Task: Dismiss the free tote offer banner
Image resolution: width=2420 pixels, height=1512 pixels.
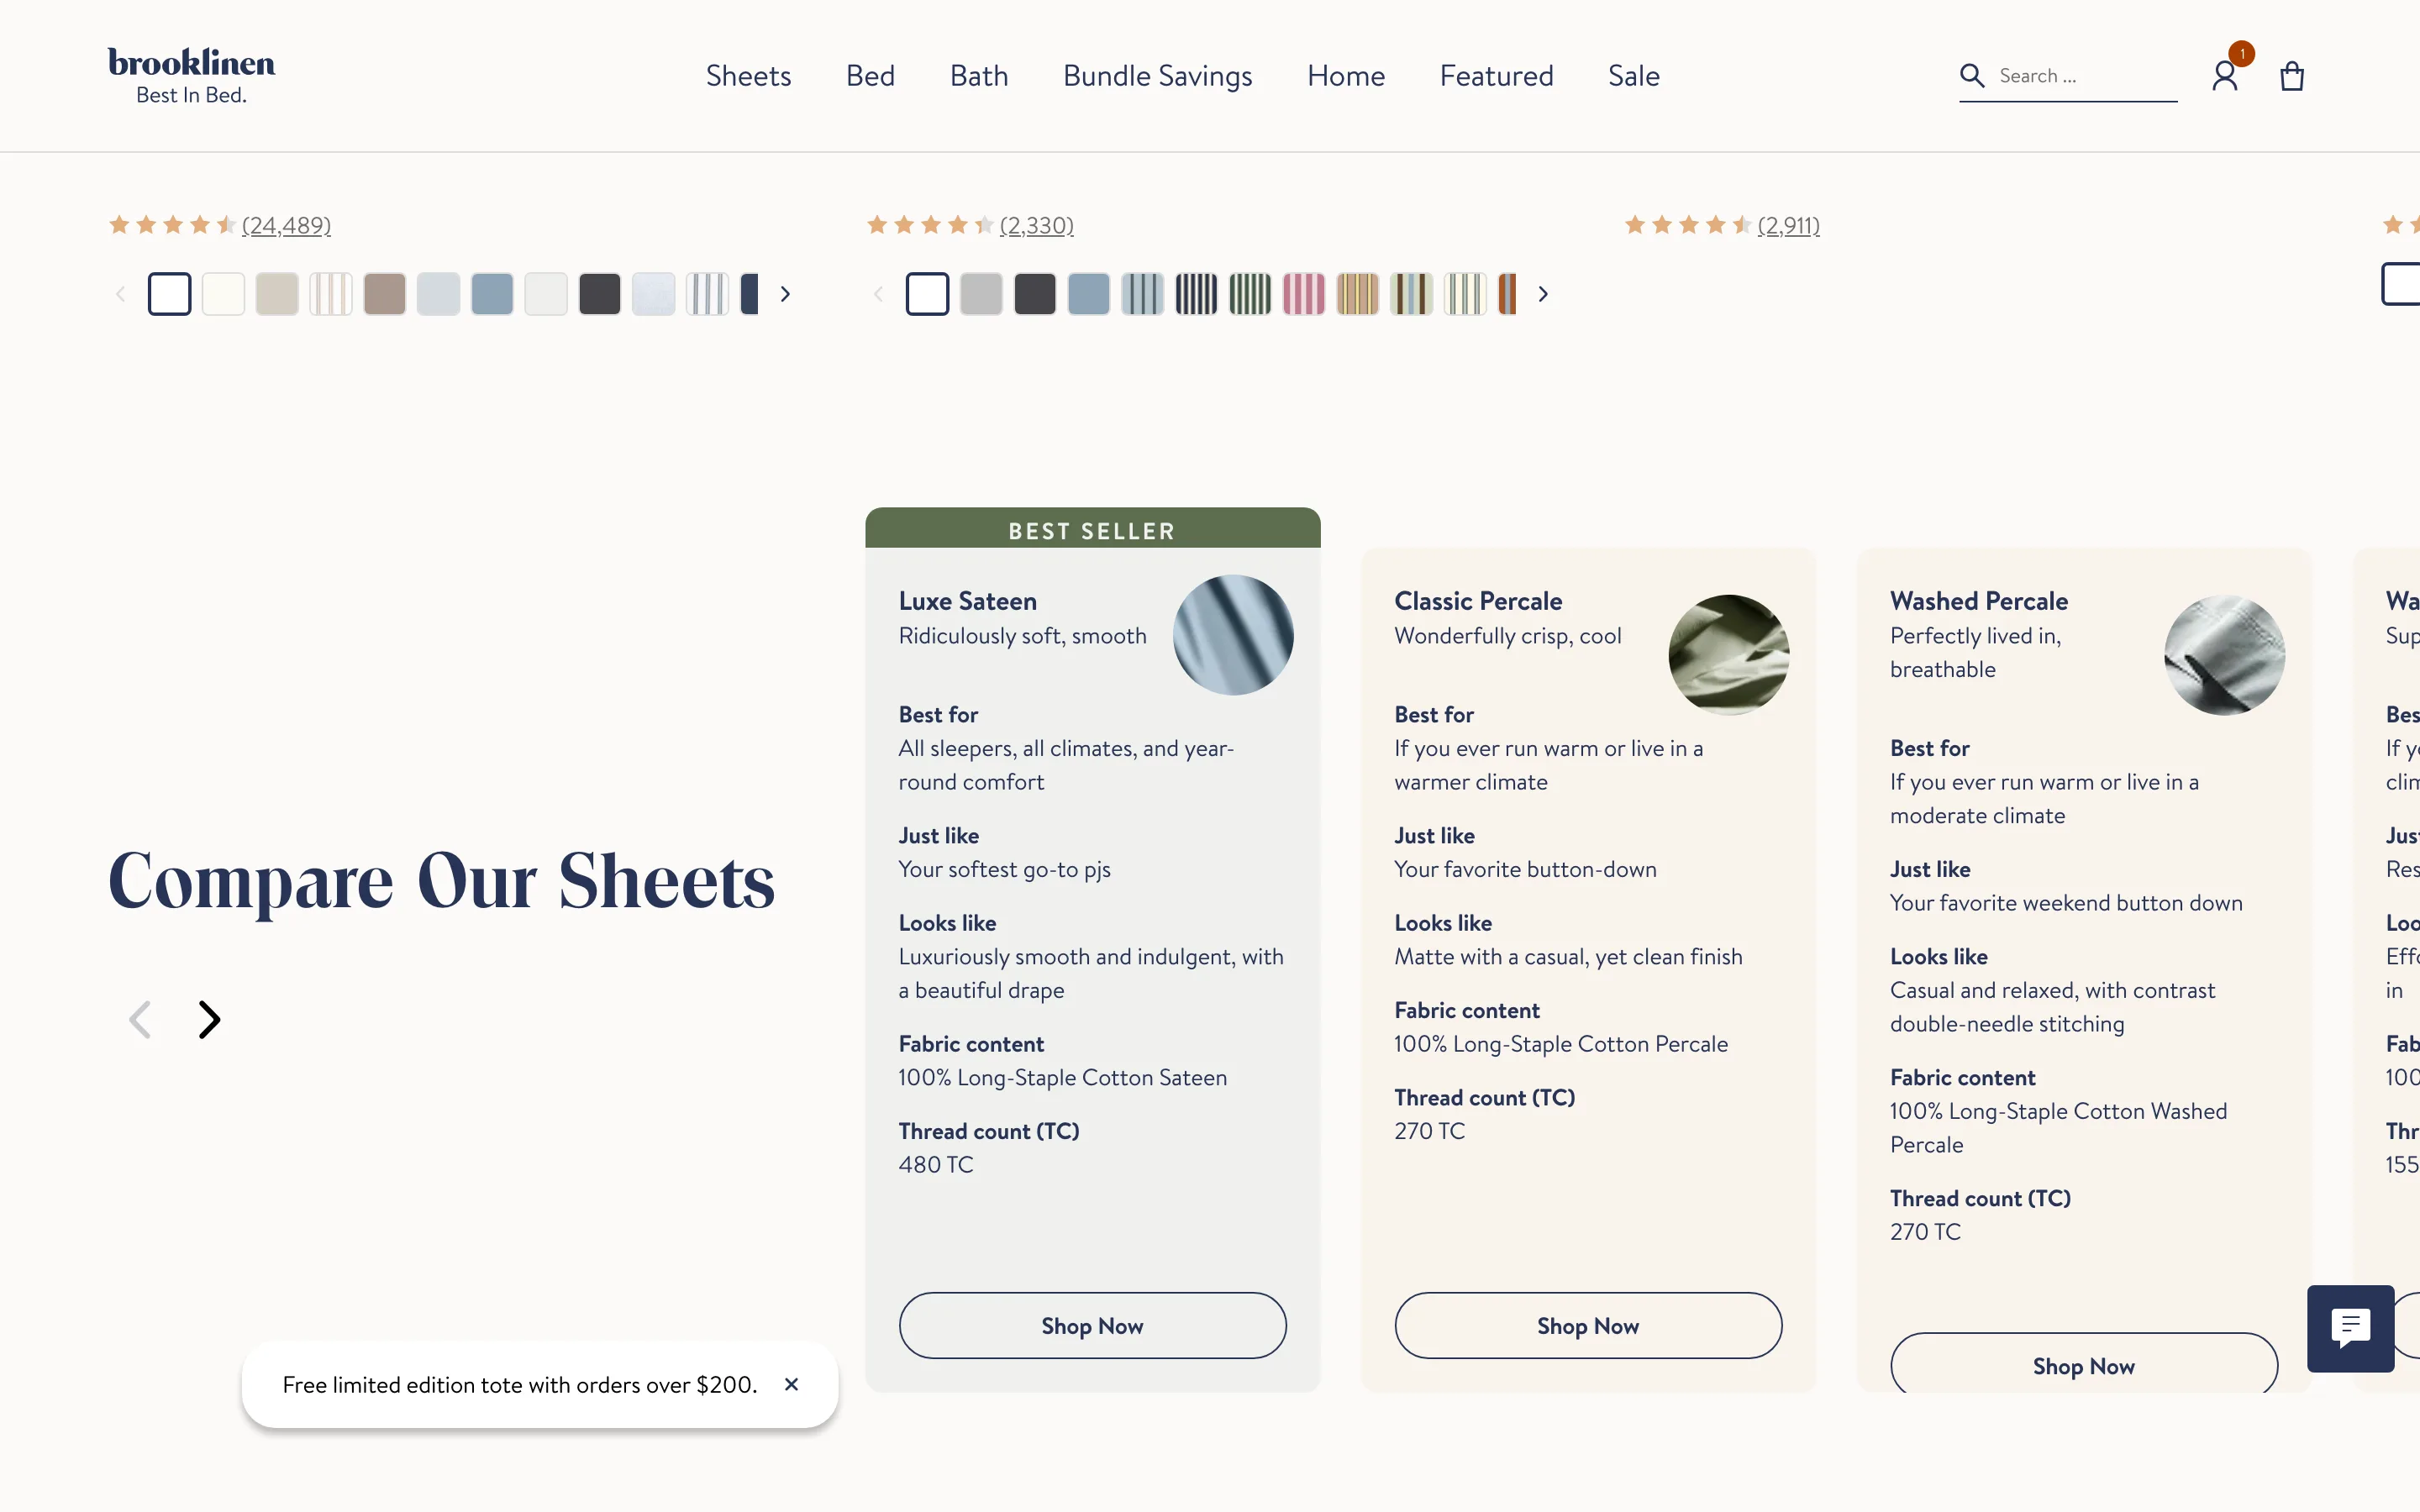Action: pos(791,1384)
